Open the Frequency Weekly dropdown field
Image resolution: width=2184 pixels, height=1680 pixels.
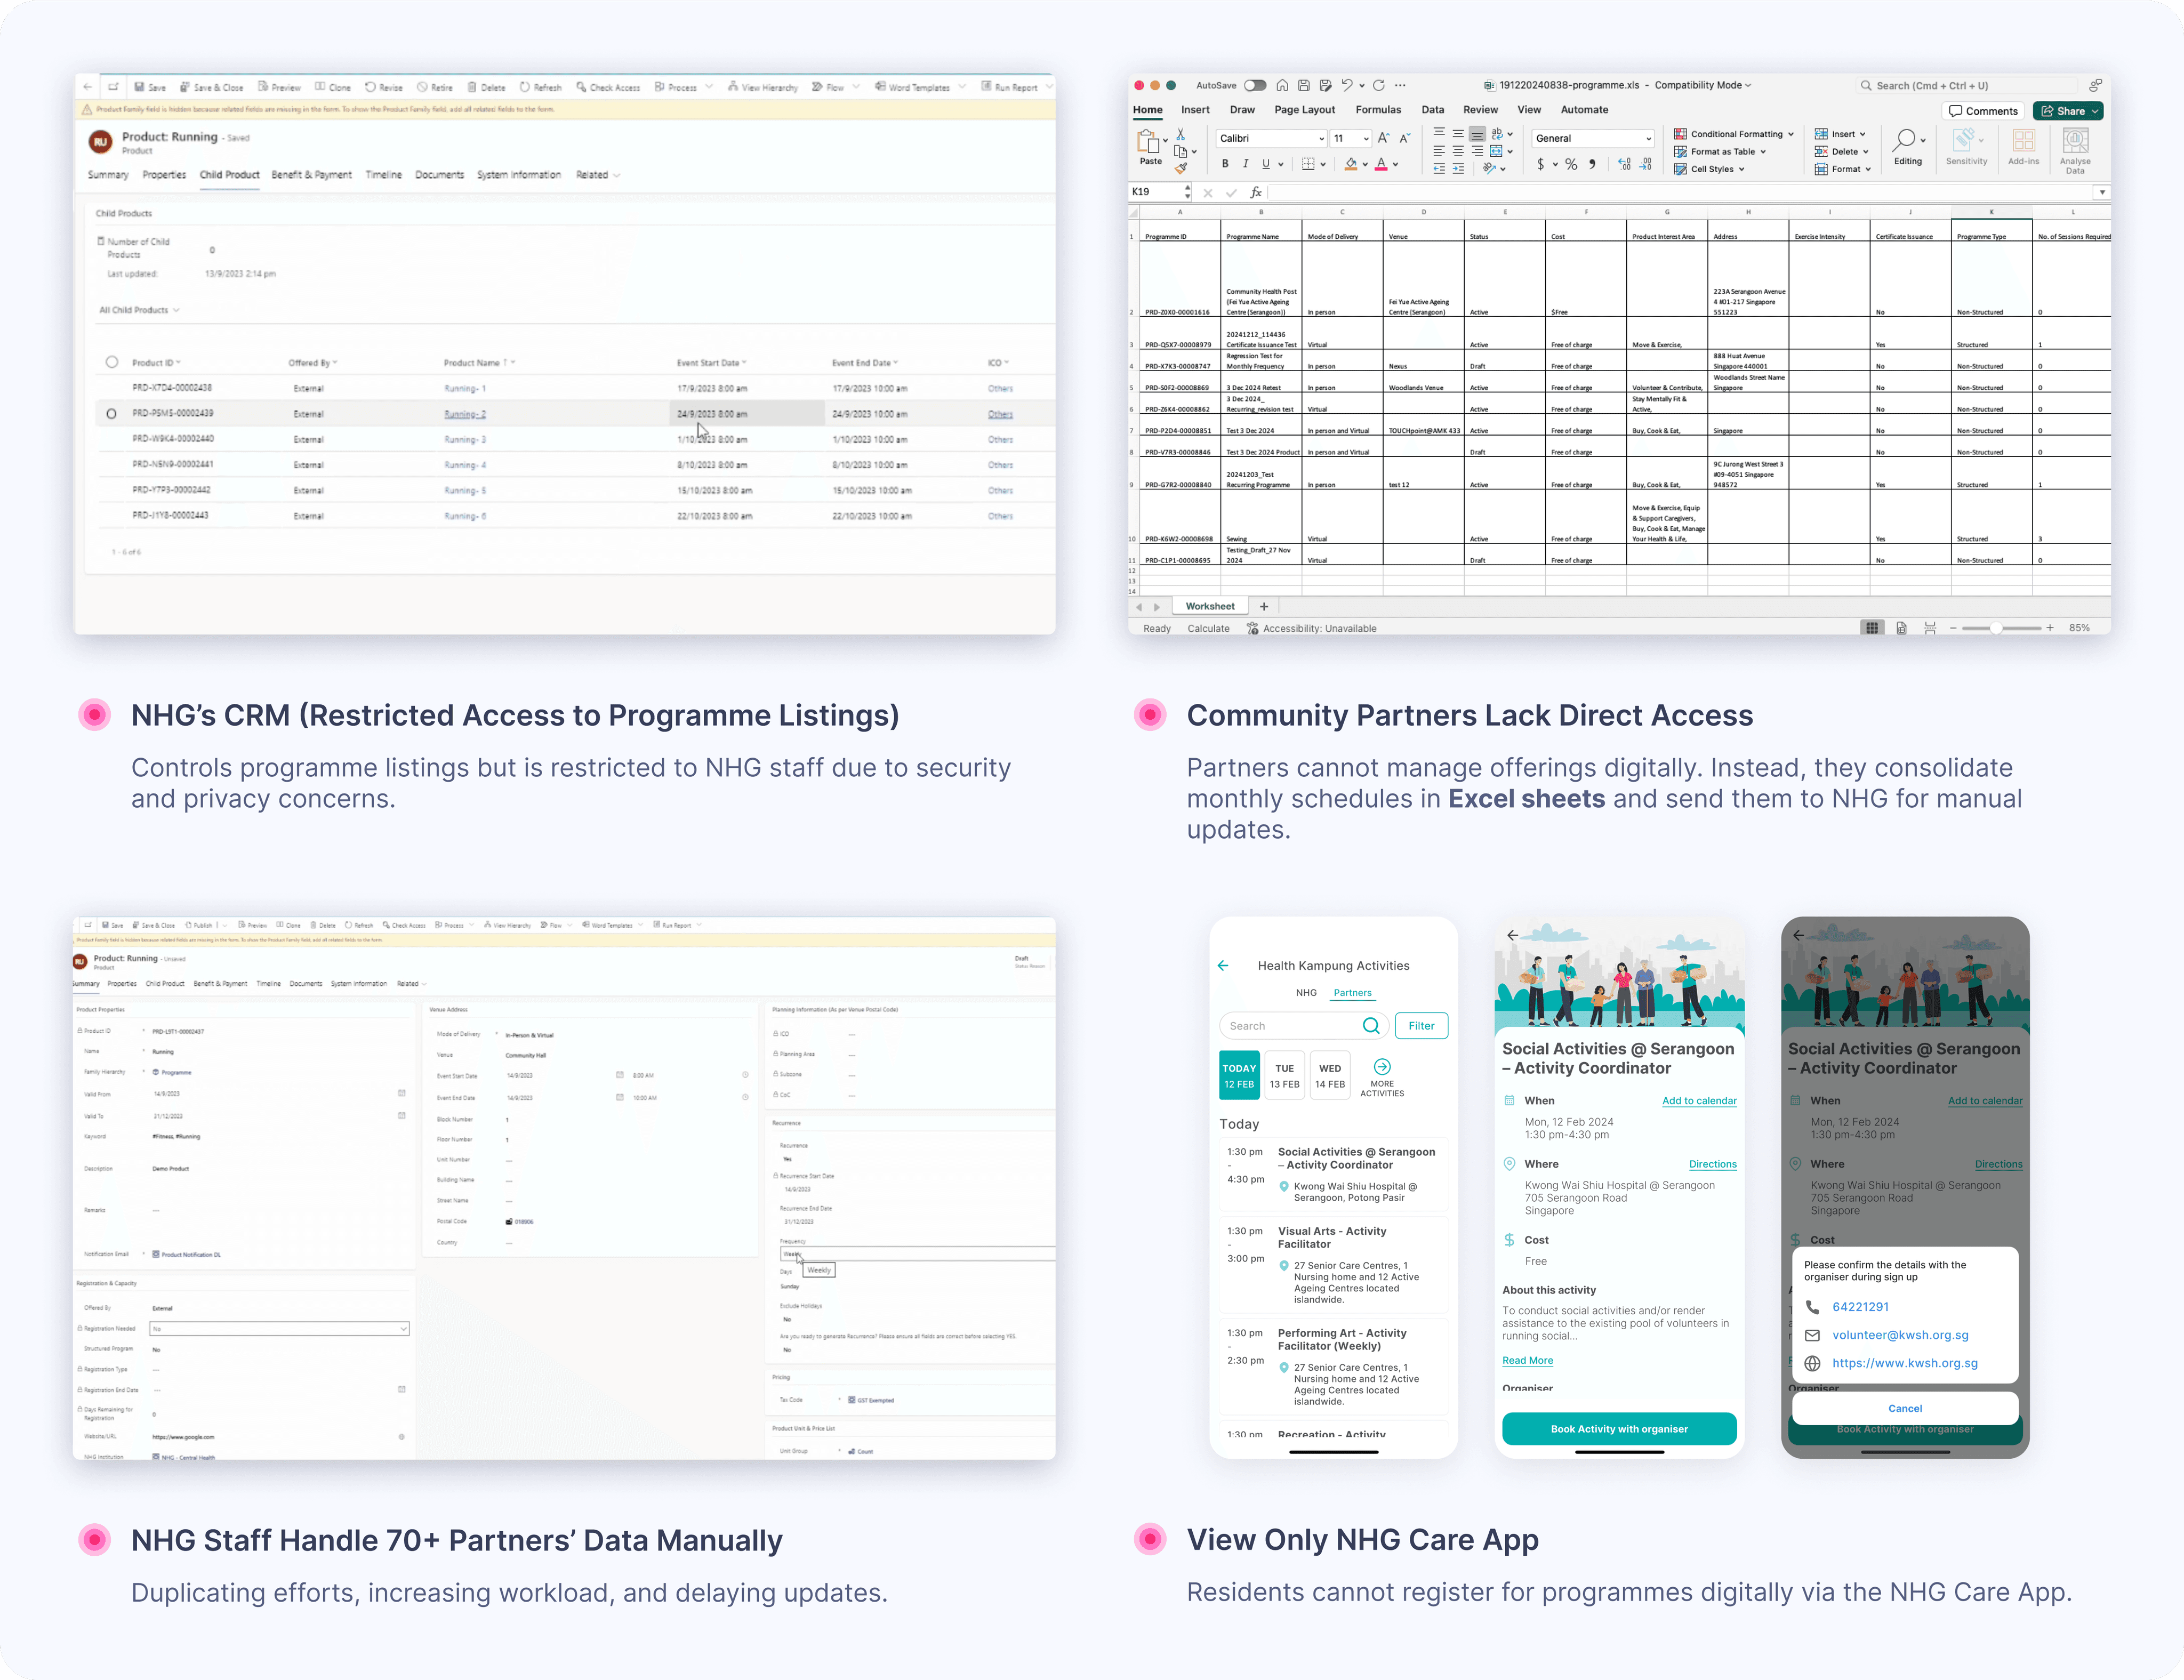(918, 1253)
